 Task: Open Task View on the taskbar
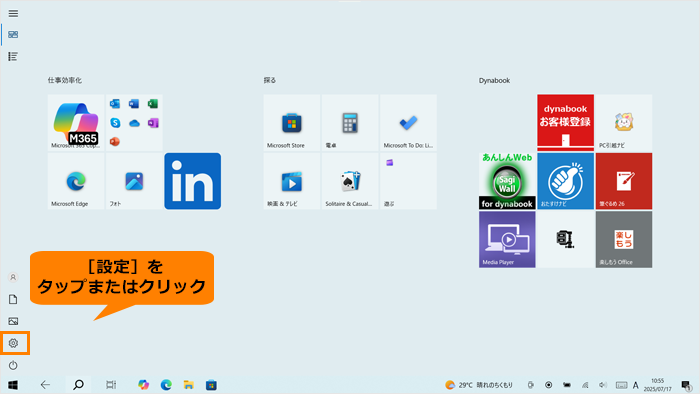click(x=111, y=385)
